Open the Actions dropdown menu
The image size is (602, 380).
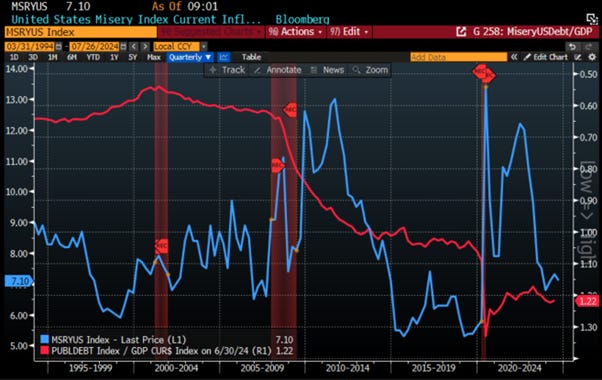(296, 31)
